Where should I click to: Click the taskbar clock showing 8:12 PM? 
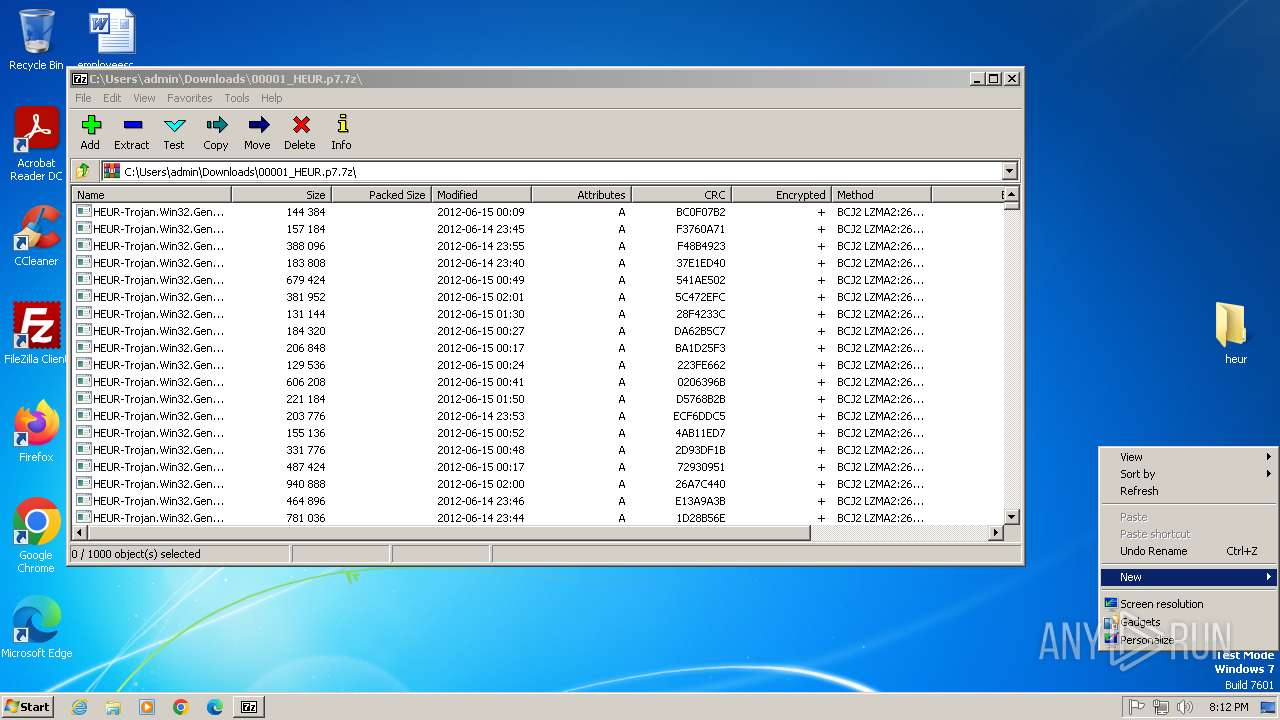(x=1228, y=707)
